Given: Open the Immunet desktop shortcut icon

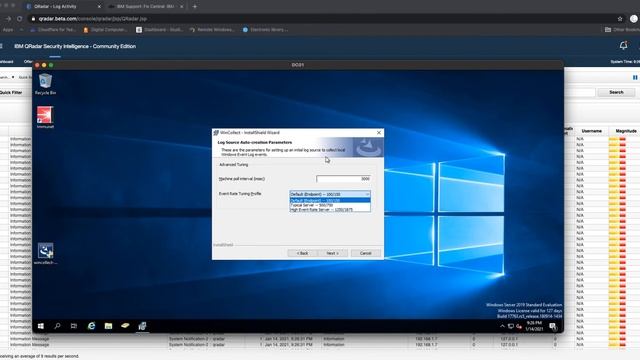Looking at the screenshot, I should pyautogui.click(x=45, y=117).
